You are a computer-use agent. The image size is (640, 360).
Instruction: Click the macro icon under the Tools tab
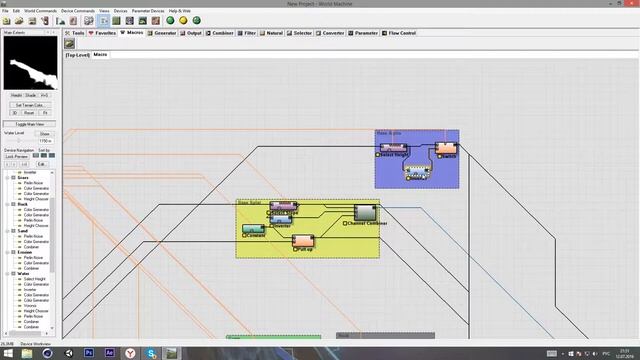pos(69,43)
